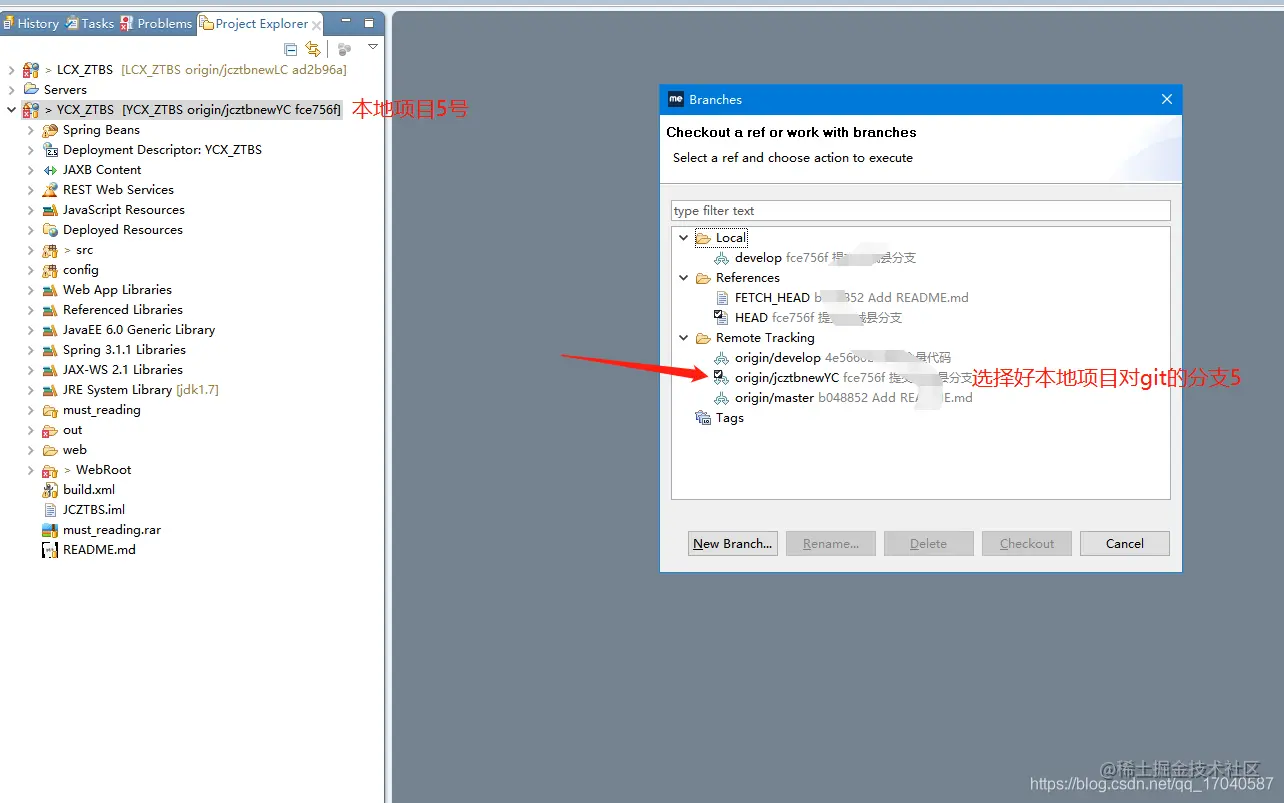Click the Deployment Descriptor icon
The height and width of the screenshot is (803, 1284).
coord(50,150)
